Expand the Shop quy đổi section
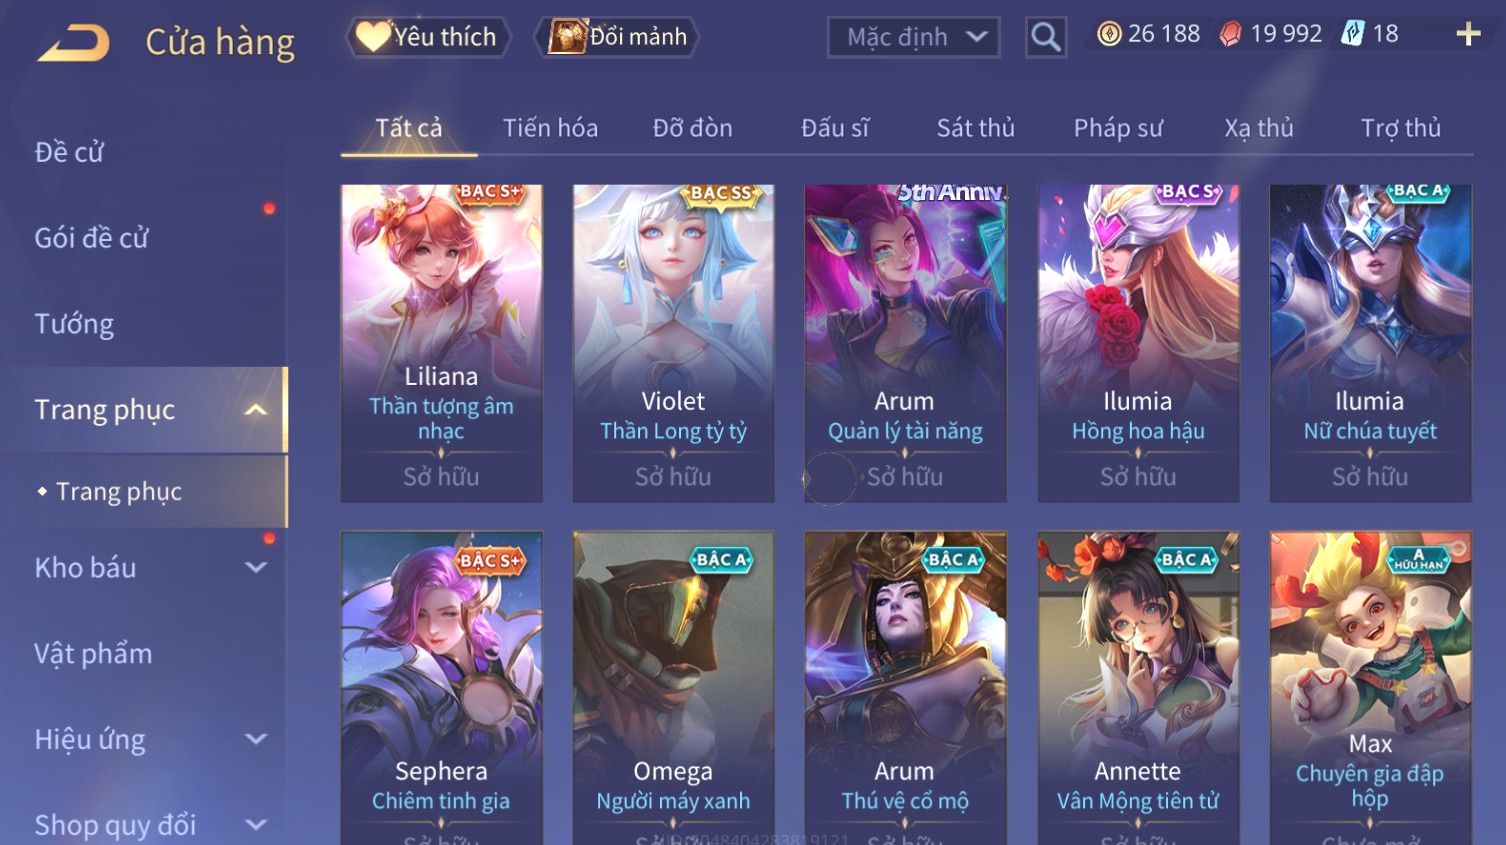This screenshot has height=845, width=1506. tap(256, 825)
